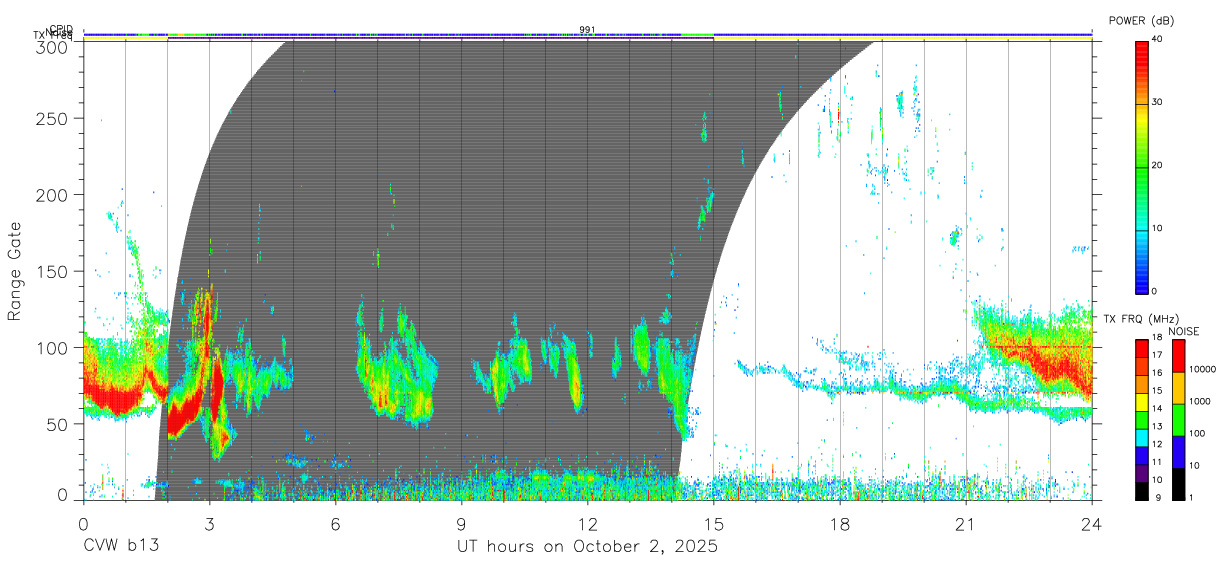Click the 3 hour tick on time axis
This screenshot has height=567, width=1228.
click(x=209, y=523)
